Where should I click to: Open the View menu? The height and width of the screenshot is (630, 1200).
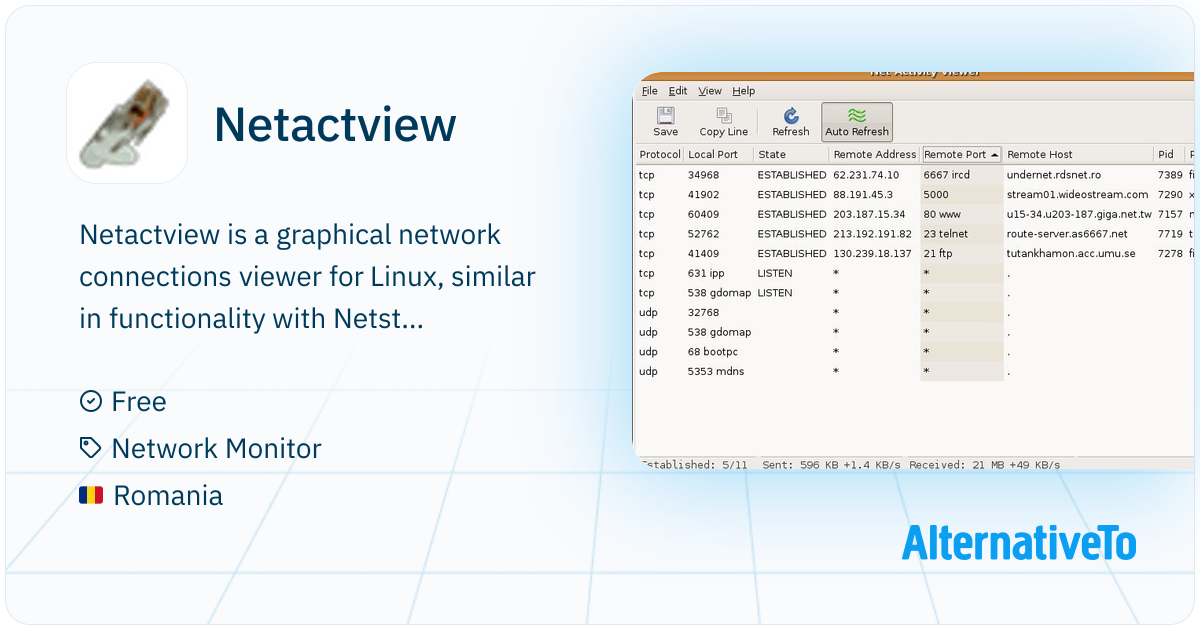tap(710, 91)
